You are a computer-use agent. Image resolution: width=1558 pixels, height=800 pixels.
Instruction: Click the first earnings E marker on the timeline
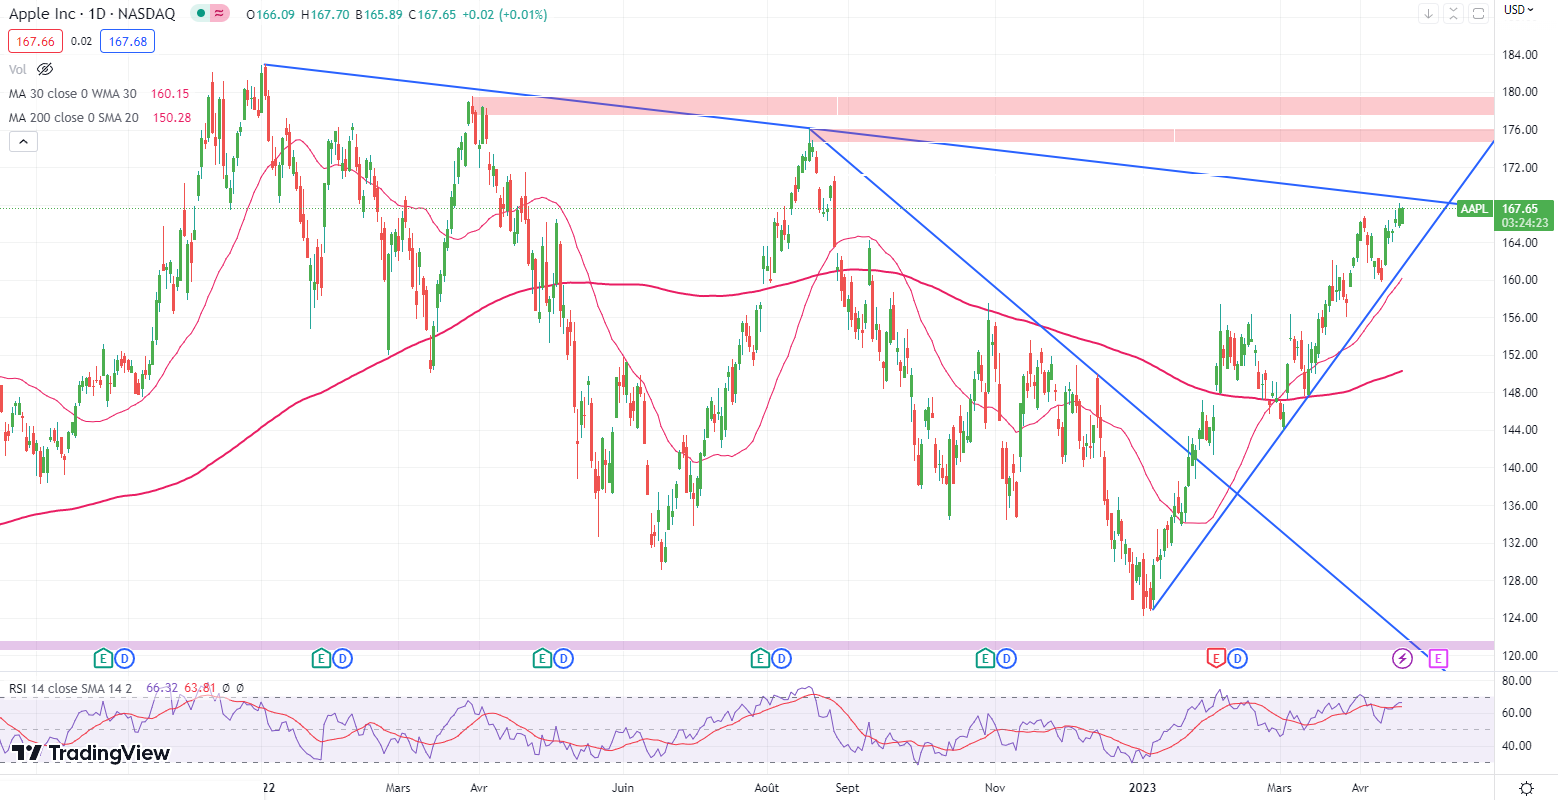point(102,658)
